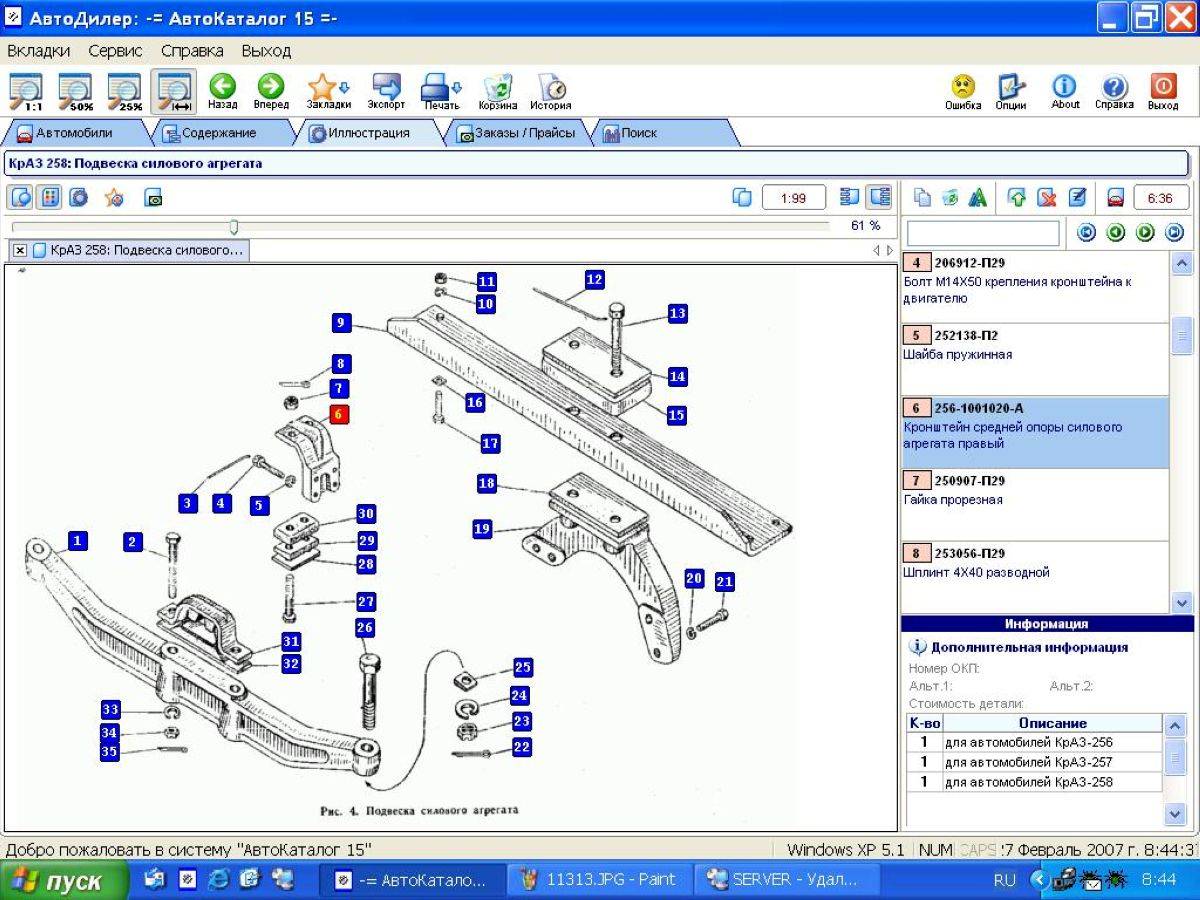Open the История history icon

tap(551, 90)
